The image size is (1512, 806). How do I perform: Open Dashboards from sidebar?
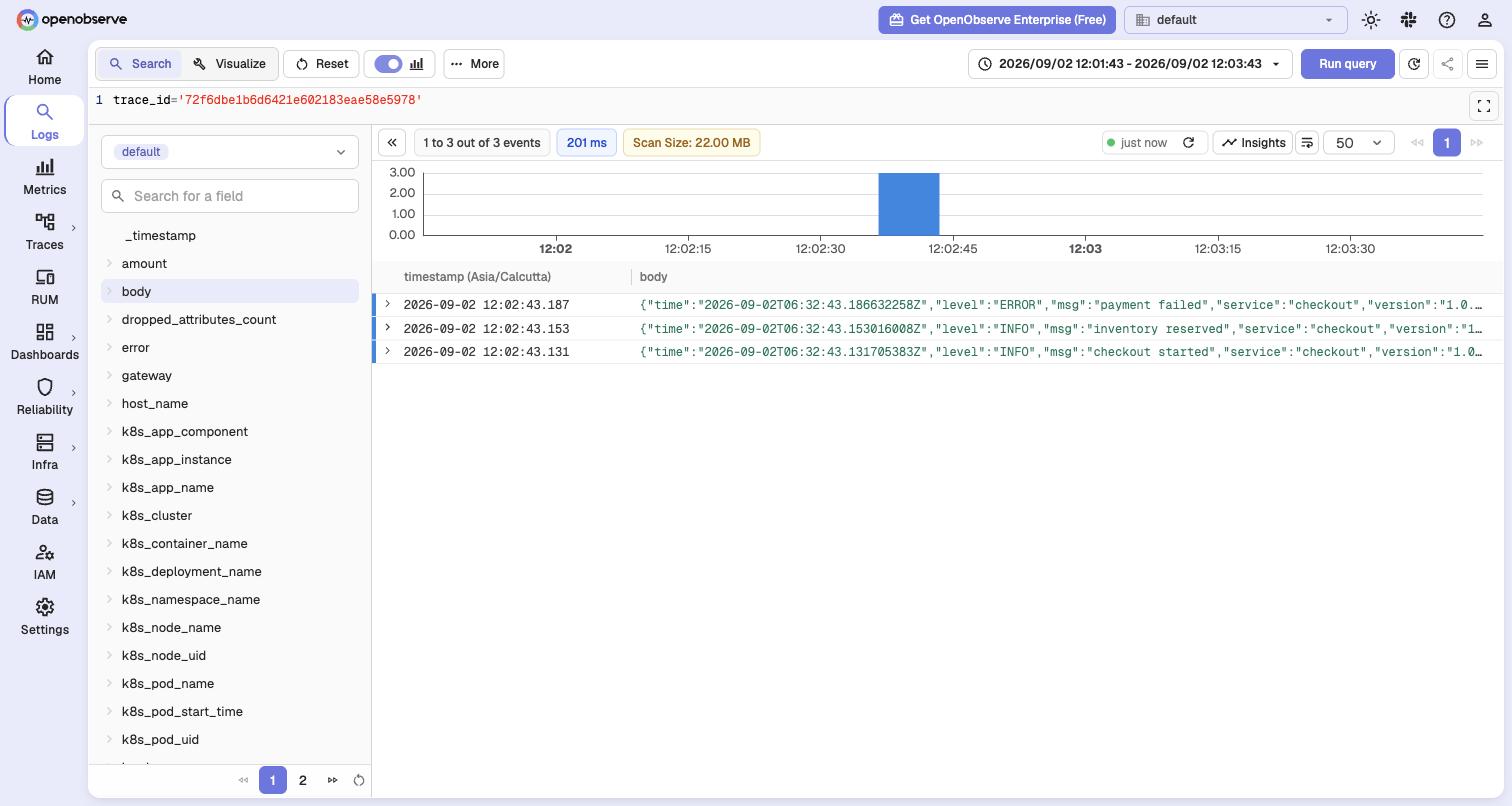click(x=44, y=342)
